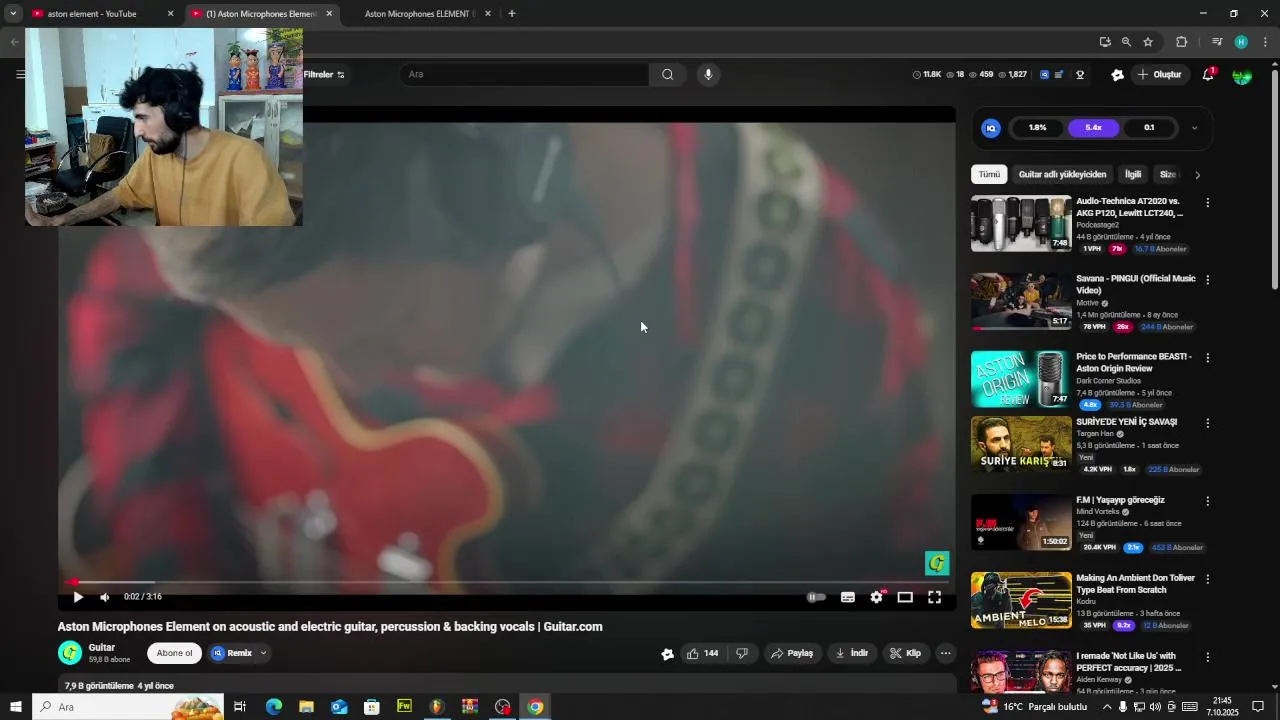This screenshot has height=720, width=1280.
Task: Click the Oluştur create button
Action: tap(1159, 74)
